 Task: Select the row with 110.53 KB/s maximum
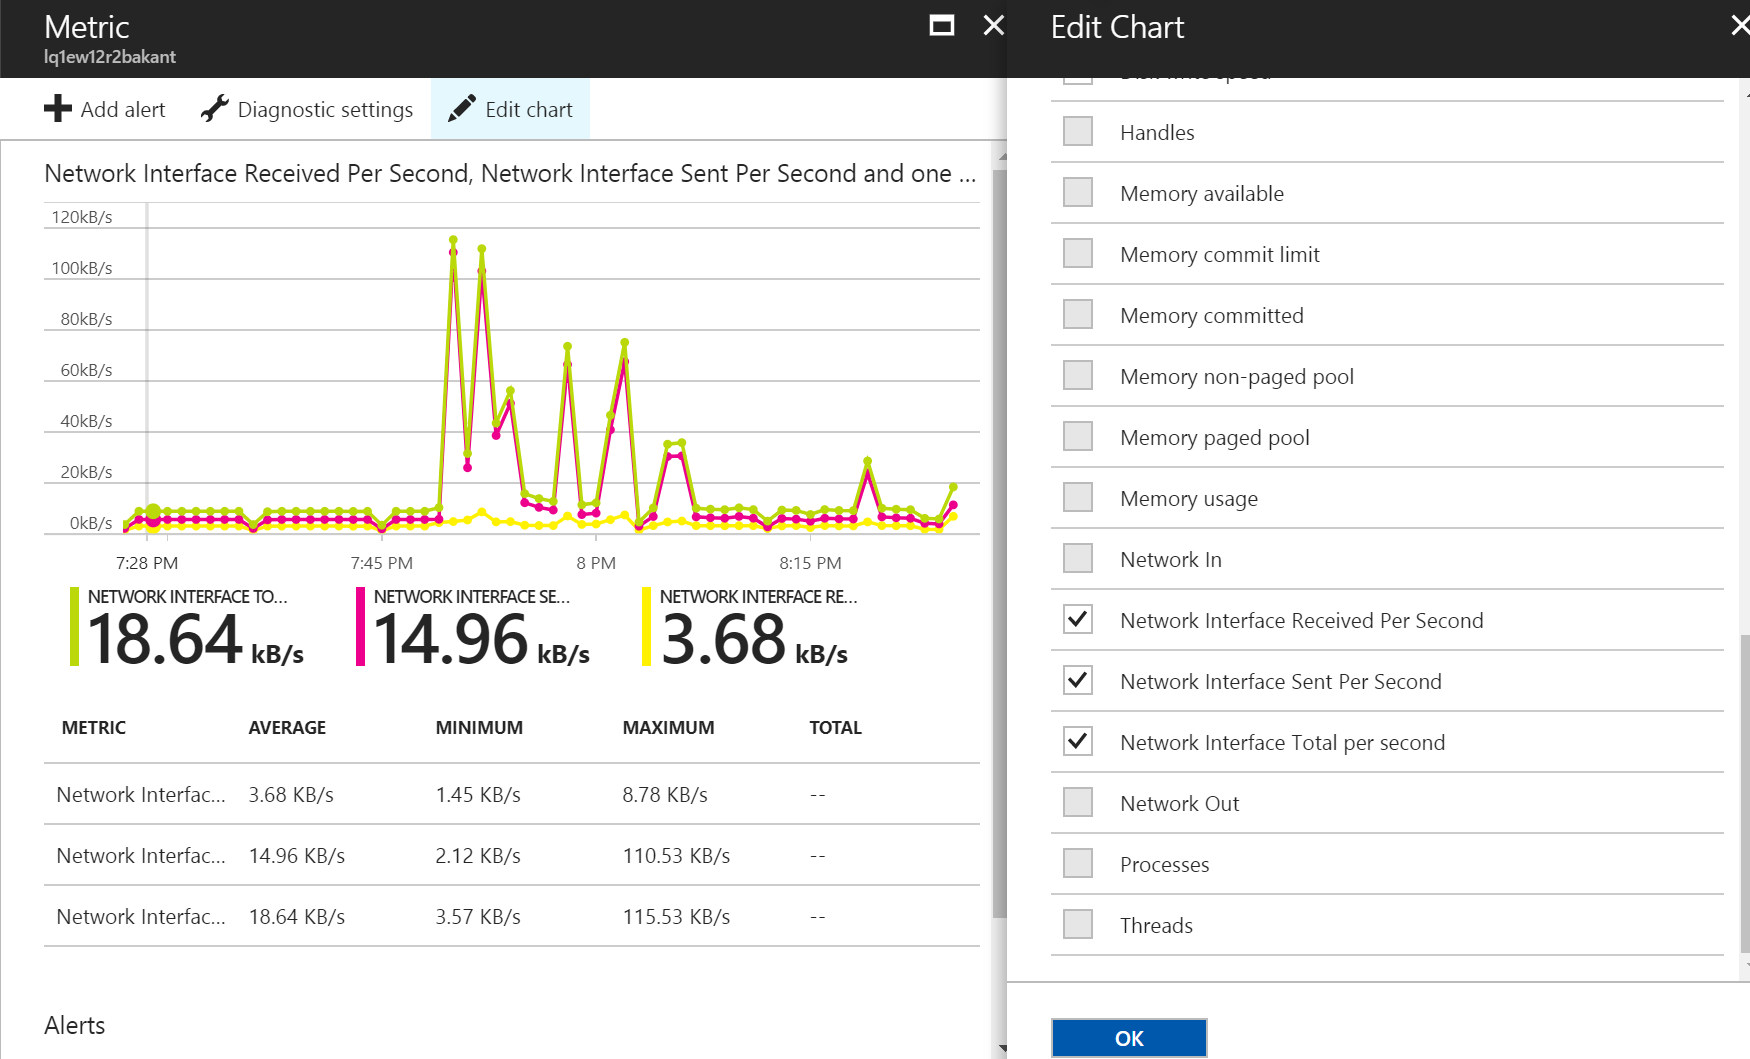click(x=511, y=856)
